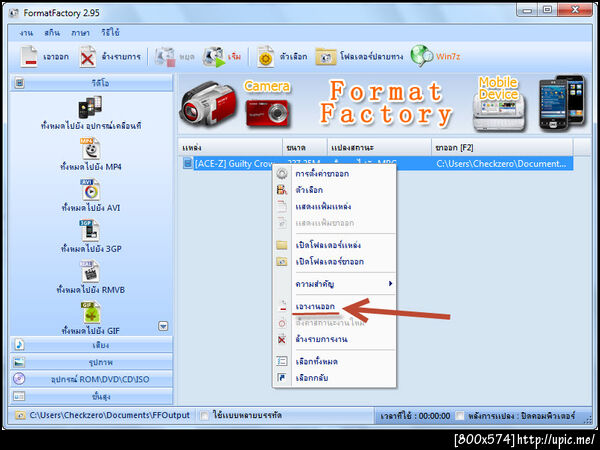Click the Invert Selection icon in context menu
The image size is (600, 450).
point(282,378)
